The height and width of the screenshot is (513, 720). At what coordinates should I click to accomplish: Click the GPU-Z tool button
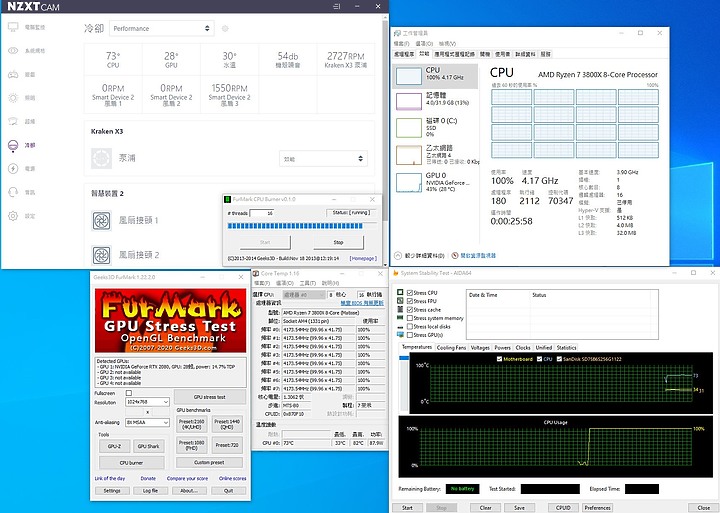coord(114,446)
